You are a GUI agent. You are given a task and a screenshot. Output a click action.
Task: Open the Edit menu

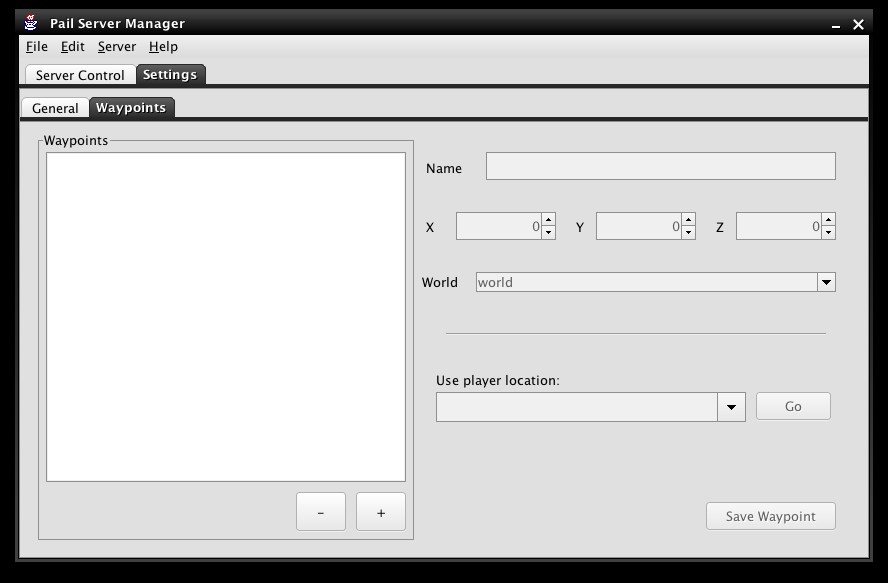click(73, 46)
